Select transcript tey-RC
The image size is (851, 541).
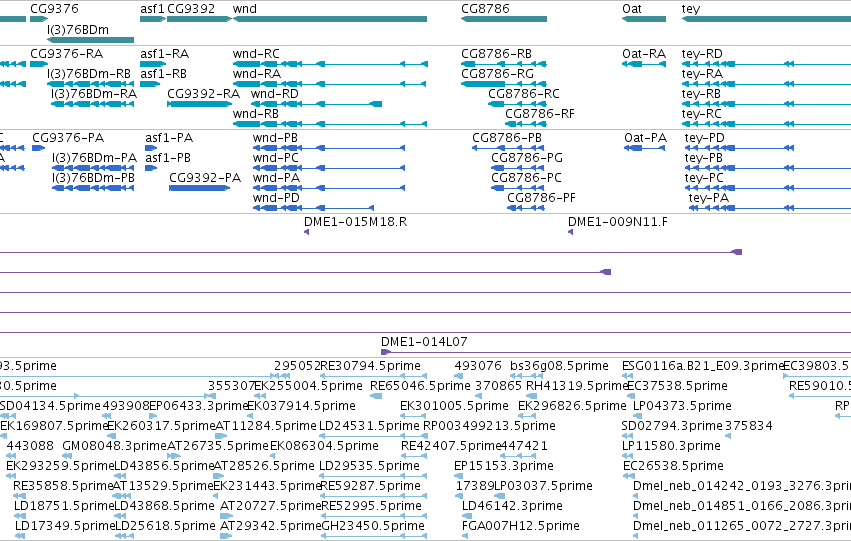pyautogui.click(x=702, y=114)
